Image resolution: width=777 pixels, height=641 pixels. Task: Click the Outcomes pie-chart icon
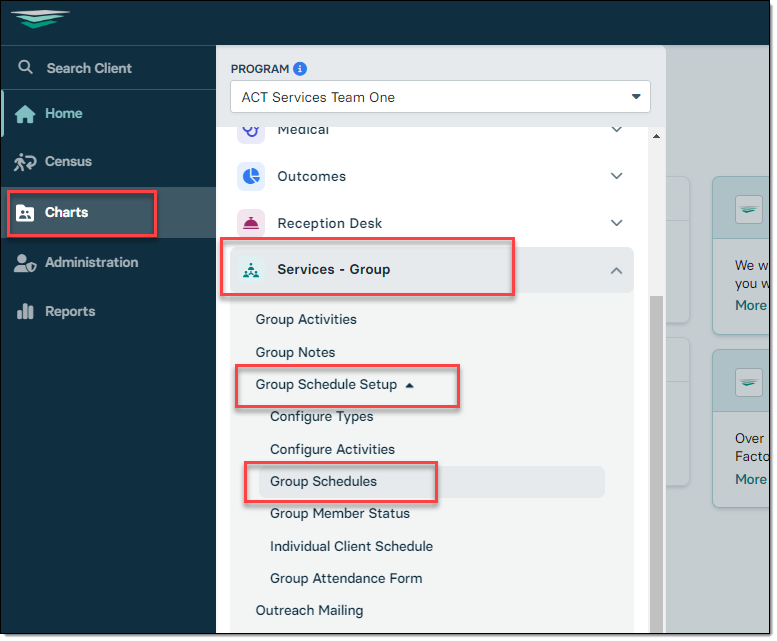[251, 176]
